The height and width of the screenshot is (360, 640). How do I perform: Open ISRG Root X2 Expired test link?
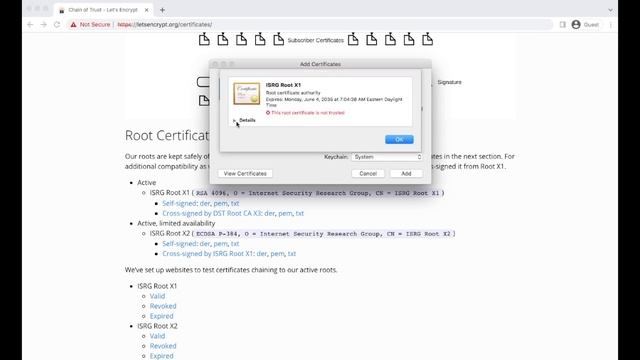[x=161, y=356]
